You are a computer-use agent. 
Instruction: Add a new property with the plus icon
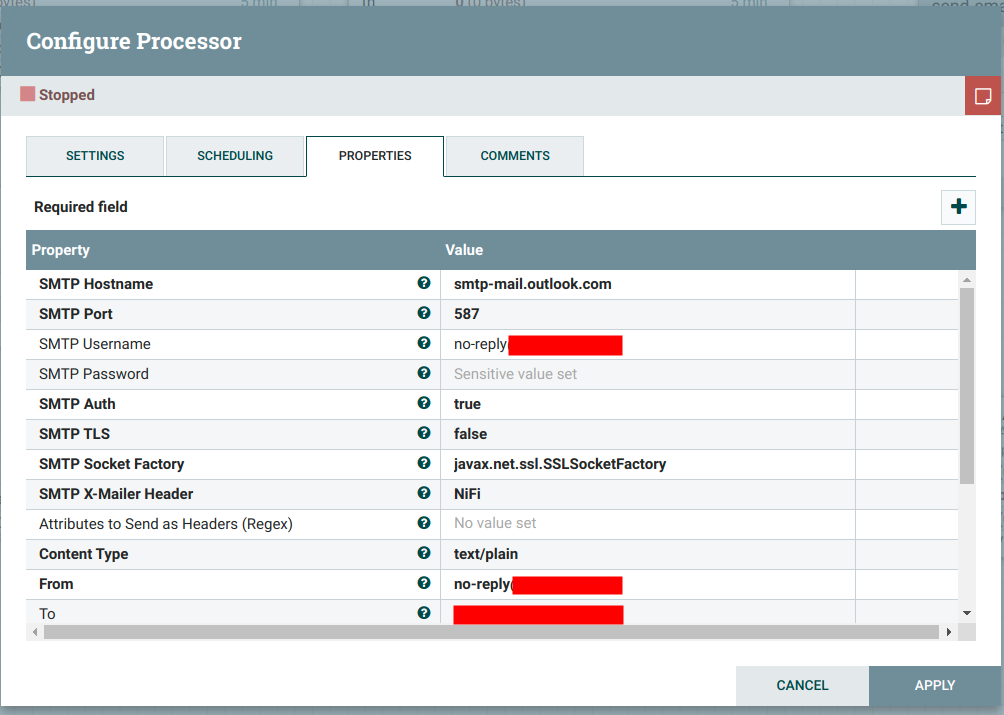[958, 207]
